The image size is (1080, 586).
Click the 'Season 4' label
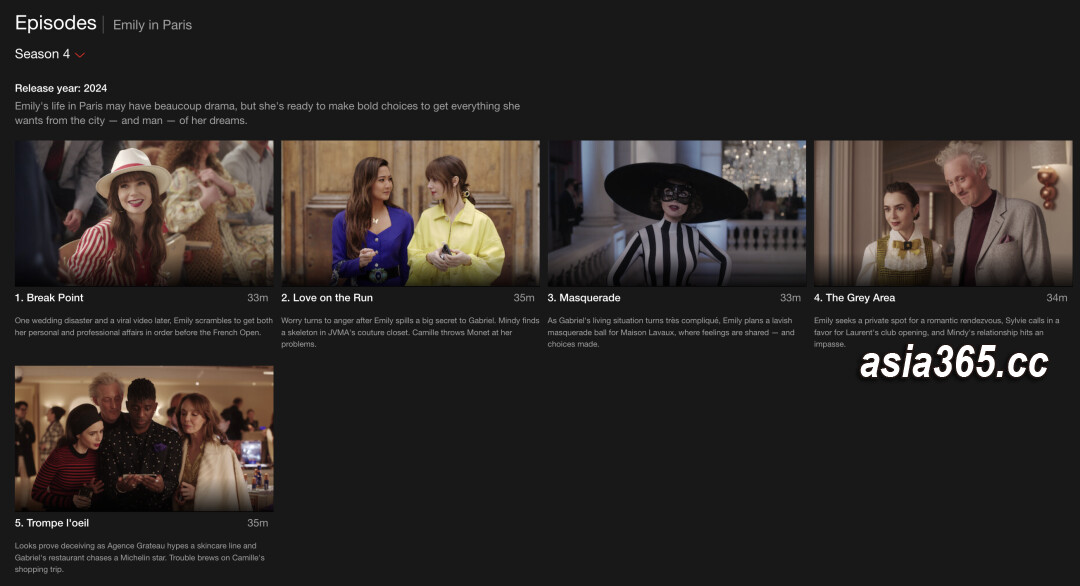pyautogui.click(x=42, y=54)
